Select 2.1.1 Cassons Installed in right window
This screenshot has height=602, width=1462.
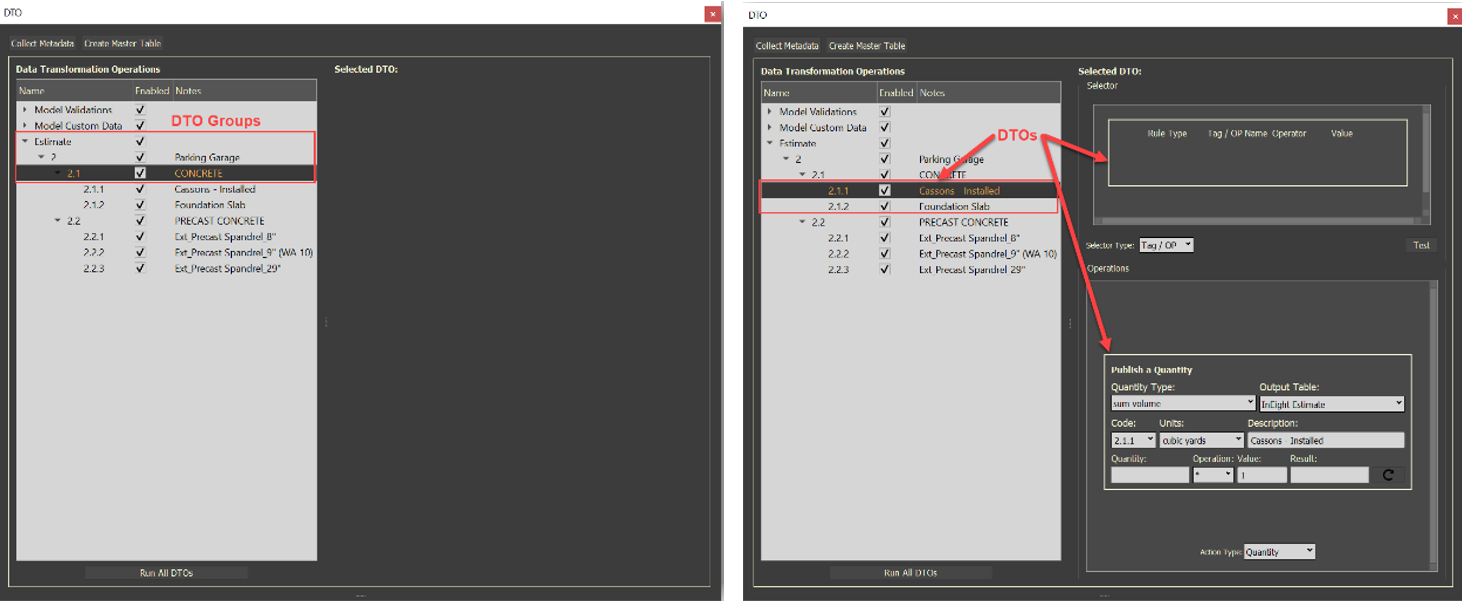911,190
